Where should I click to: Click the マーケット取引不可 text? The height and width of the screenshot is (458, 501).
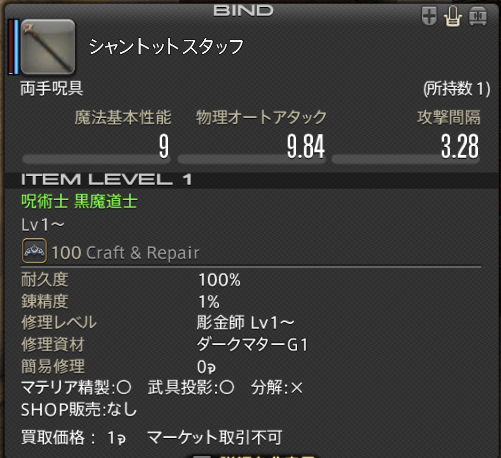[x=215, y=437]
